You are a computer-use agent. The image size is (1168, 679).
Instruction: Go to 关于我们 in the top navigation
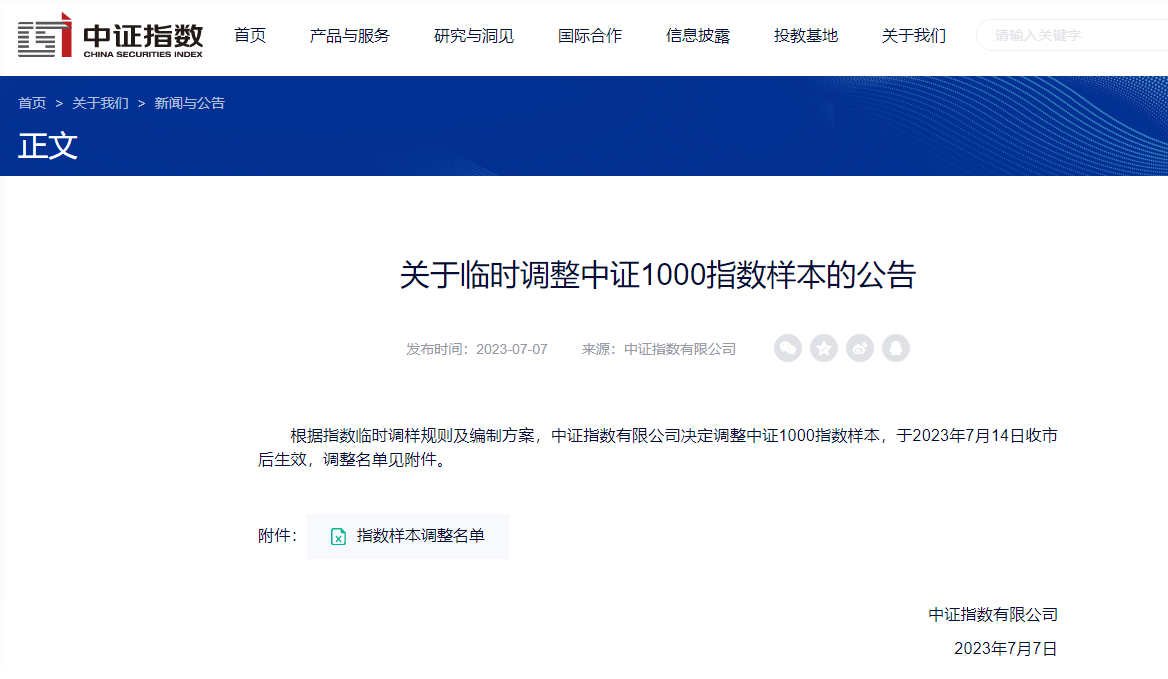(914, 36)
